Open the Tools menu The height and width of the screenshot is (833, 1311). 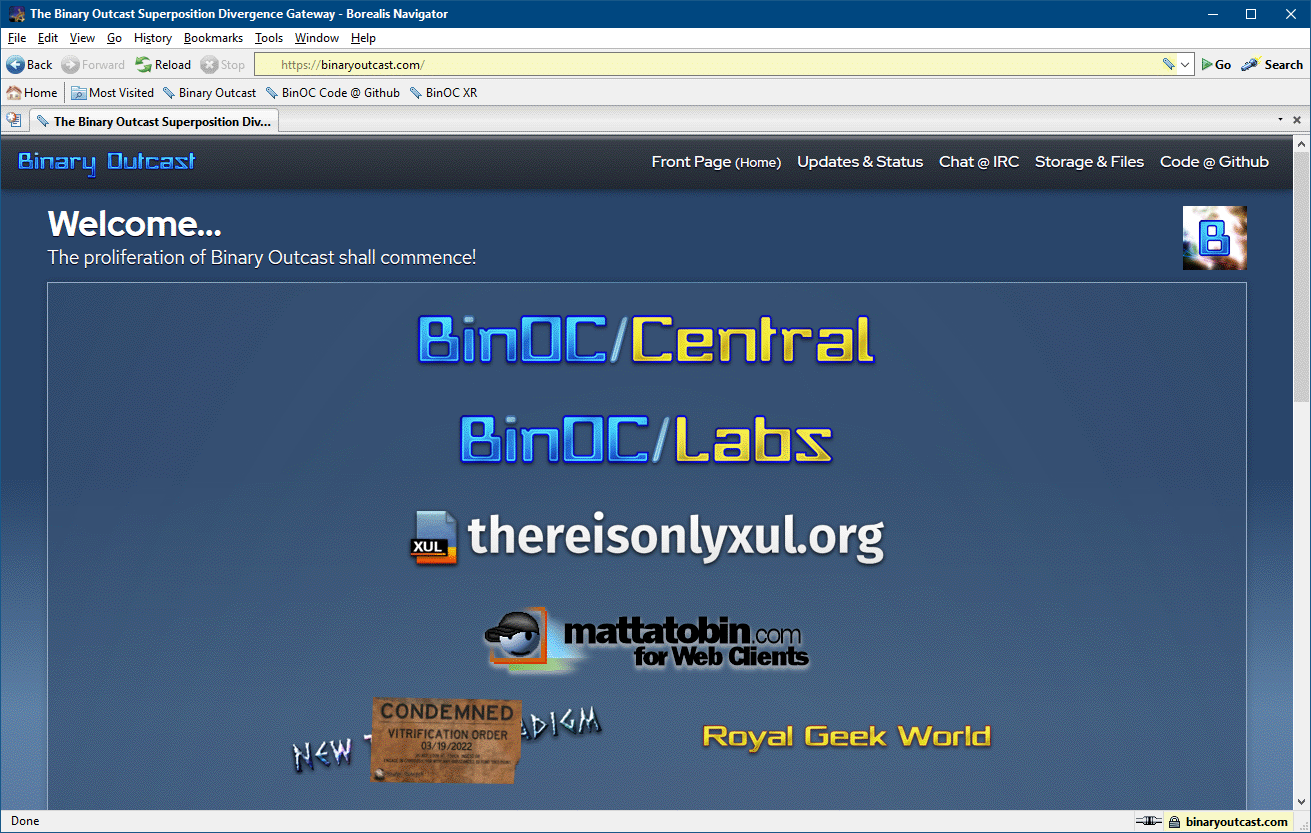point(269,38)
